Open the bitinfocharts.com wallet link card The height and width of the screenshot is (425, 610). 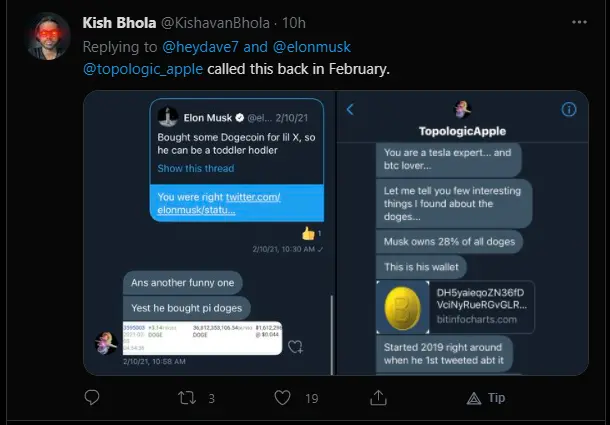point(455,307)
